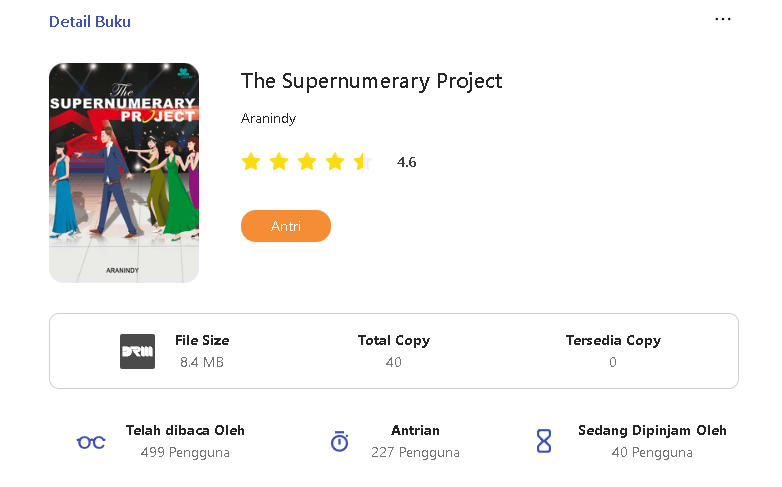Click the 227 Pengguna queue count
This screenshot has height=487, width=782.
[x=415, y=453]
